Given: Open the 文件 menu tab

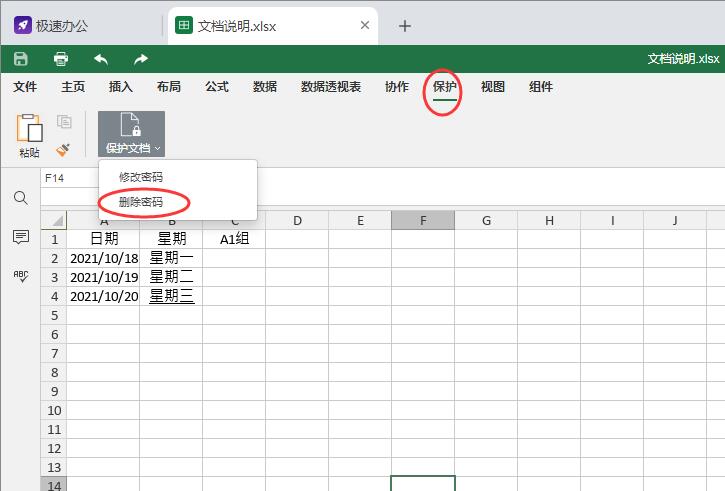Looking at the screenshot, I should coord(25,86).
